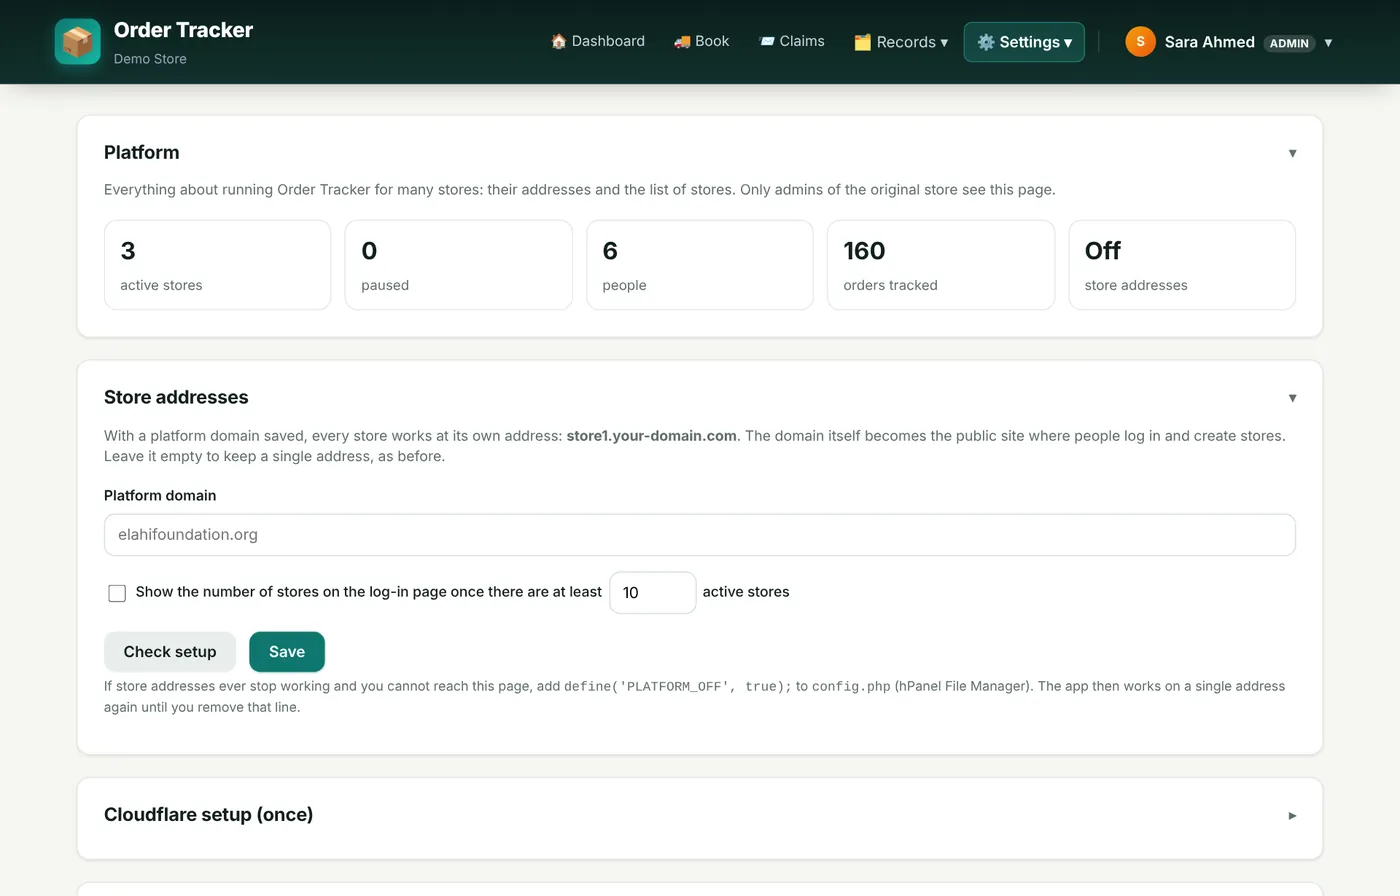Click the '3 active stores' card
The width and height of the screenshot is (1400, 896).
pyautogui.click(x=217, y=265)
